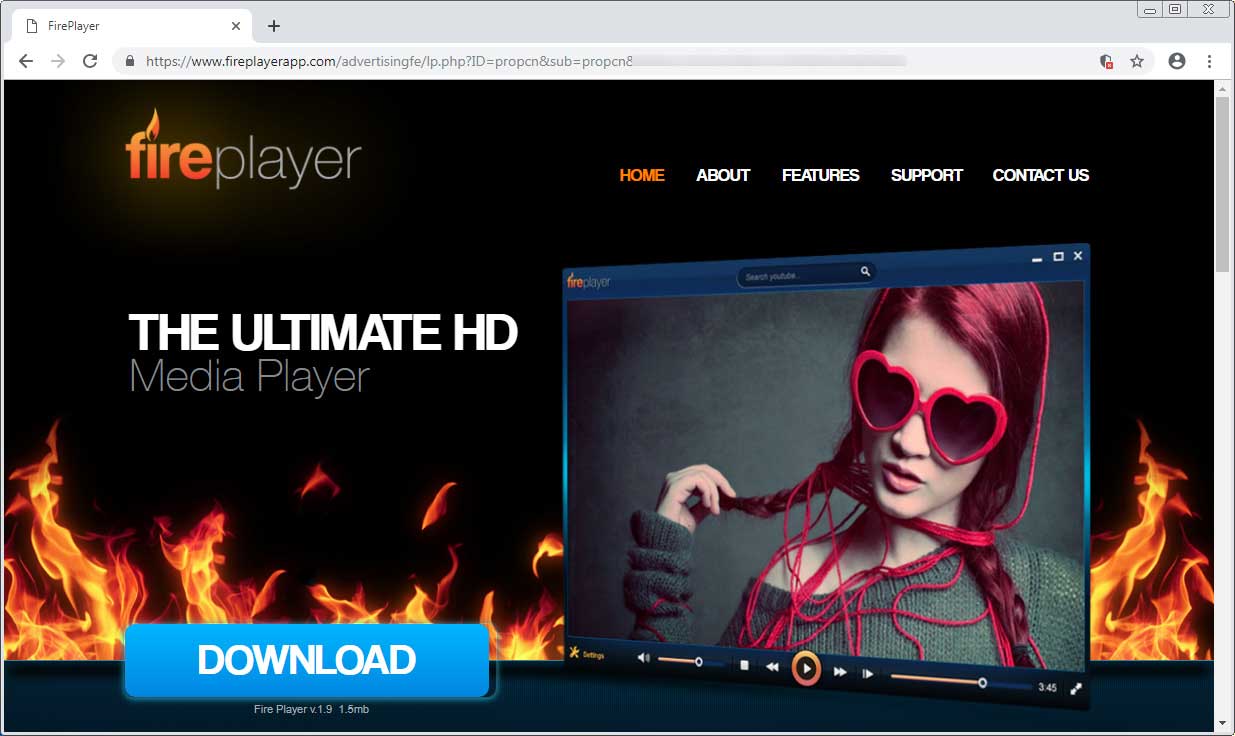
Task: Click the player fast-forward button
Action: [x=840, y=672]
